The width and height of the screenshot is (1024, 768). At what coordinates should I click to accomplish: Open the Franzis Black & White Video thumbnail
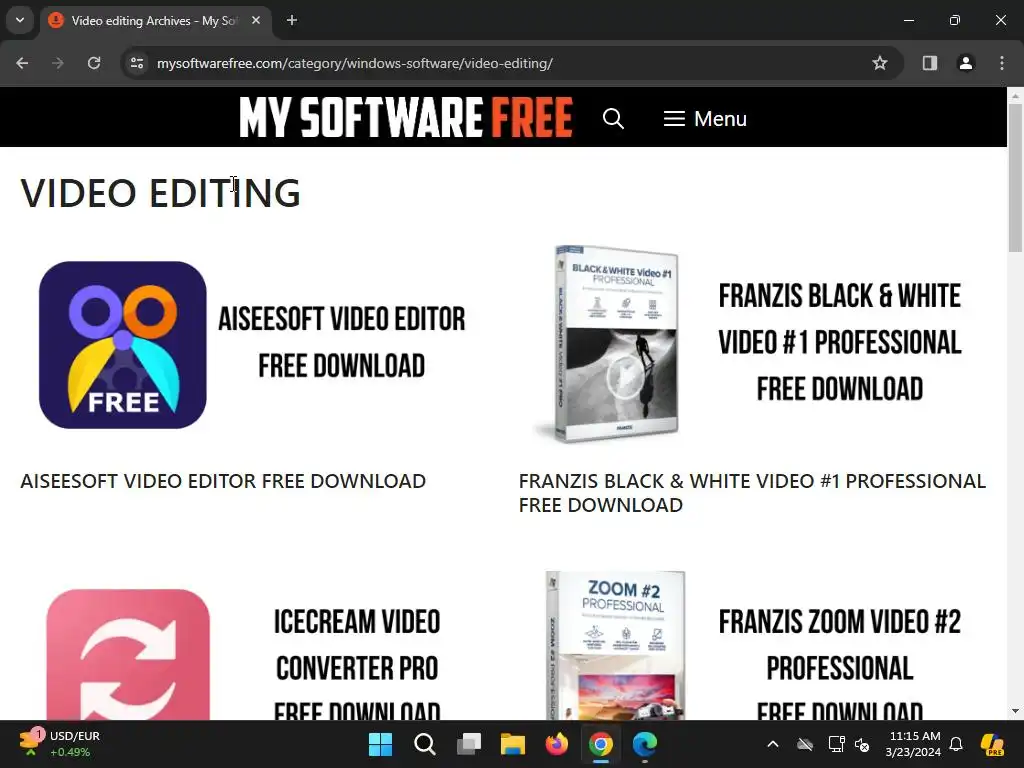[753, 345]
